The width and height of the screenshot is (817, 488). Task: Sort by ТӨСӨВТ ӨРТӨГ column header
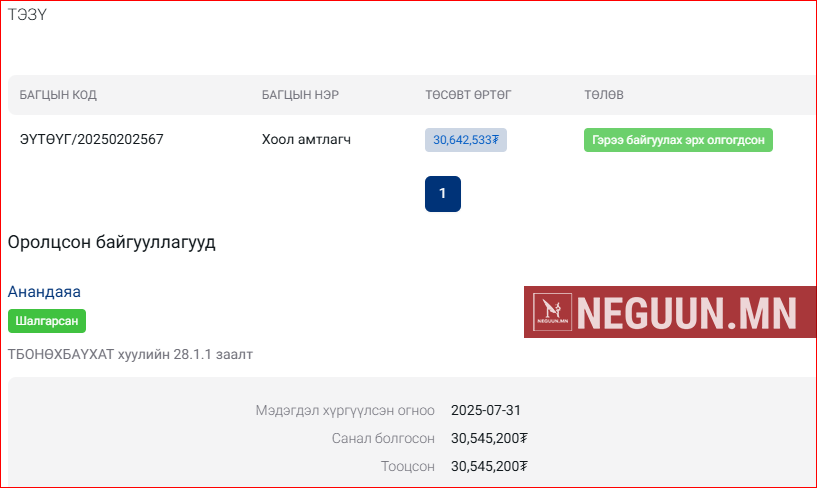tap(467, 95)
